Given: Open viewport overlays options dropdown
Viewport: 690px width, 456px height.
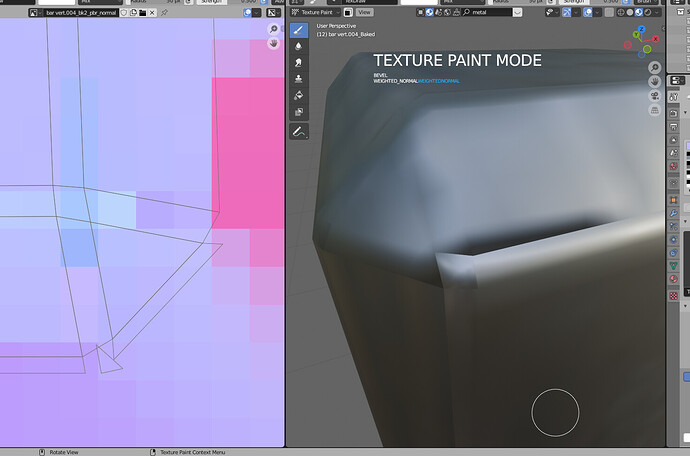Looking at the screenshot, I should point(597,12).
